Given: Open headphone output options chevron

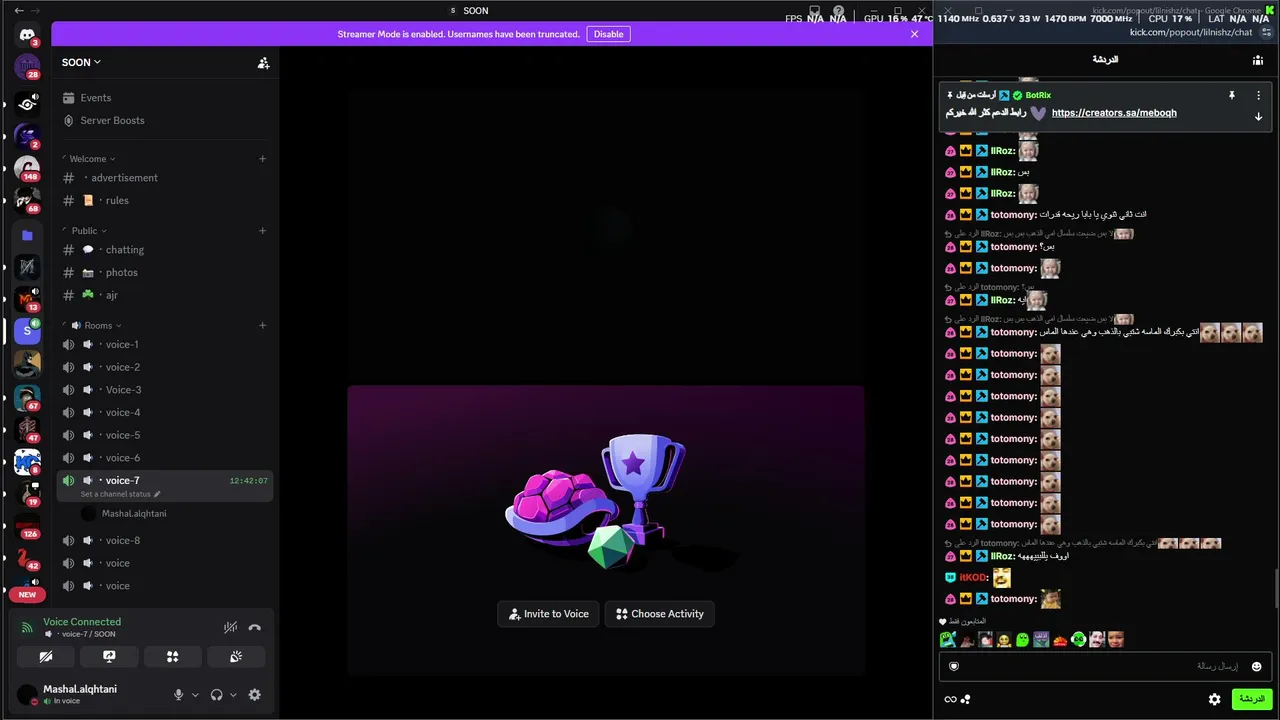Looking at the screenshot, I should click(233, 695).
